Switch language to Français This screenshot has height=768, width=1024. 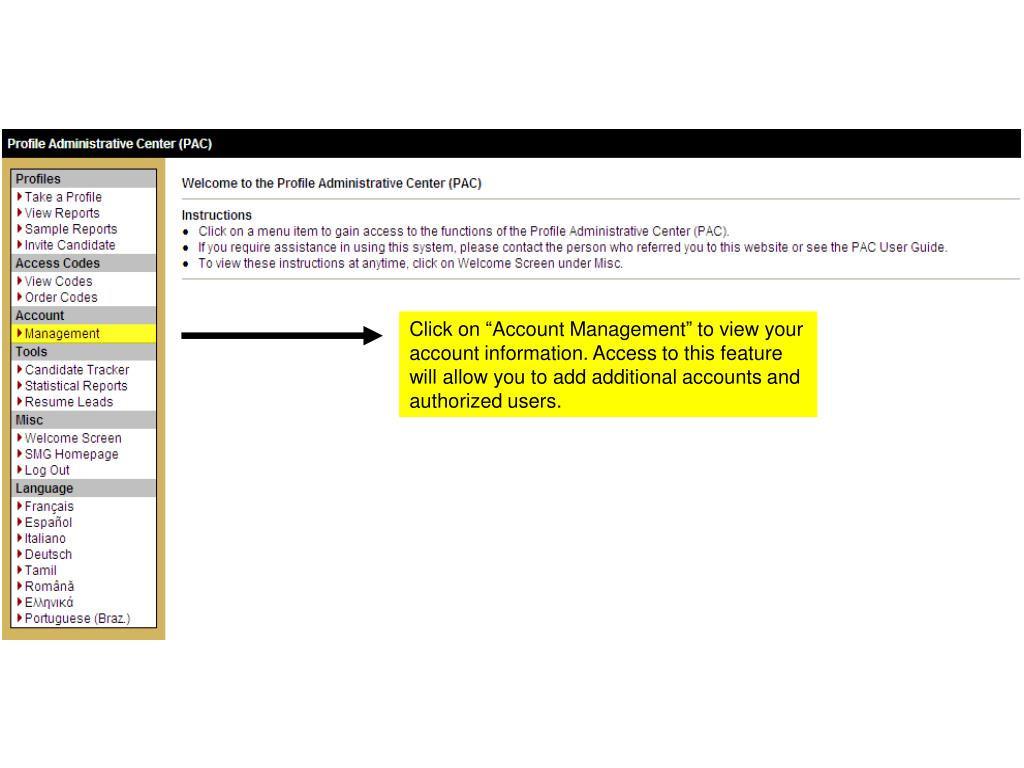pyautogui.click(x=50, y=507)
